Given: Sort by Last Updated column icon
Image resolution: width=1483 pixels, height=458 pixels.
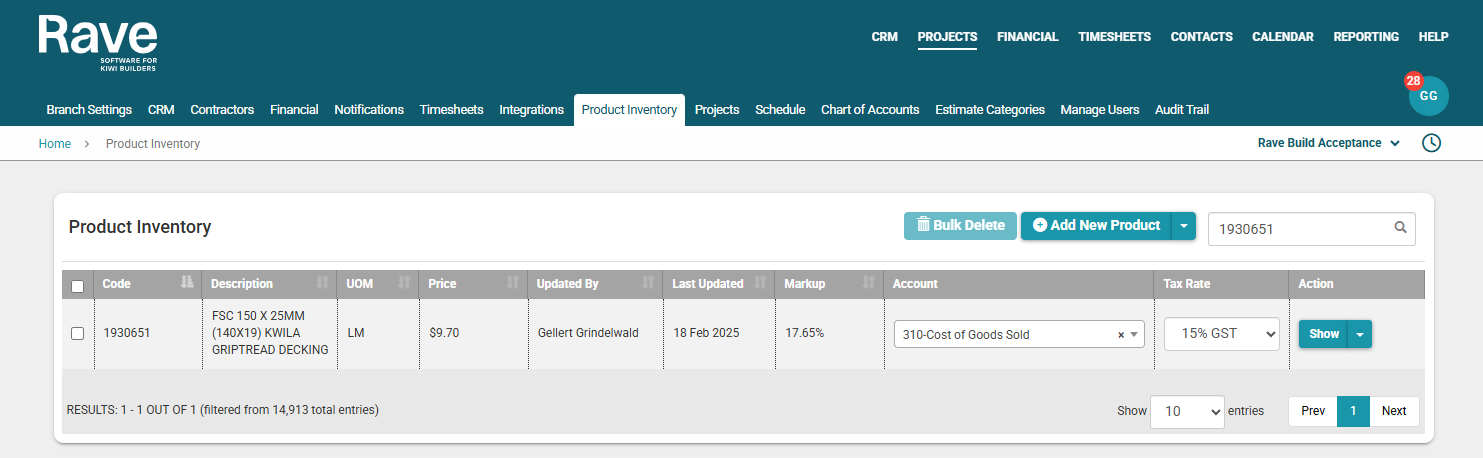Looking at the screenshot, I should point(759,284).
